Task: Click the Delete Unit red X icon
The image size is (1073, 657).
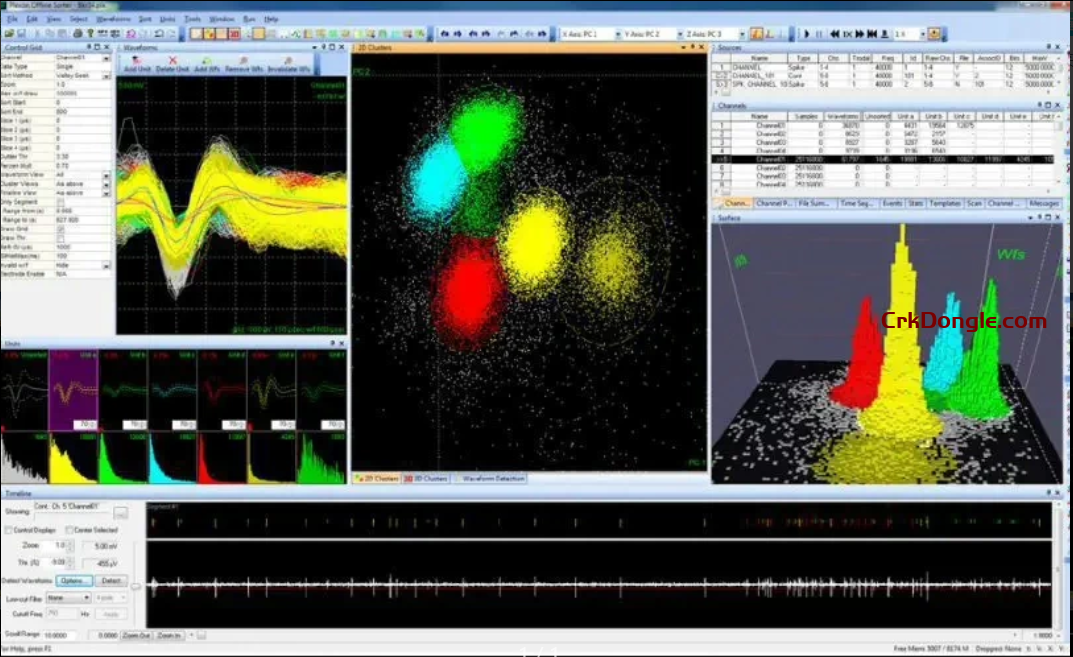Action: [173, 62]
